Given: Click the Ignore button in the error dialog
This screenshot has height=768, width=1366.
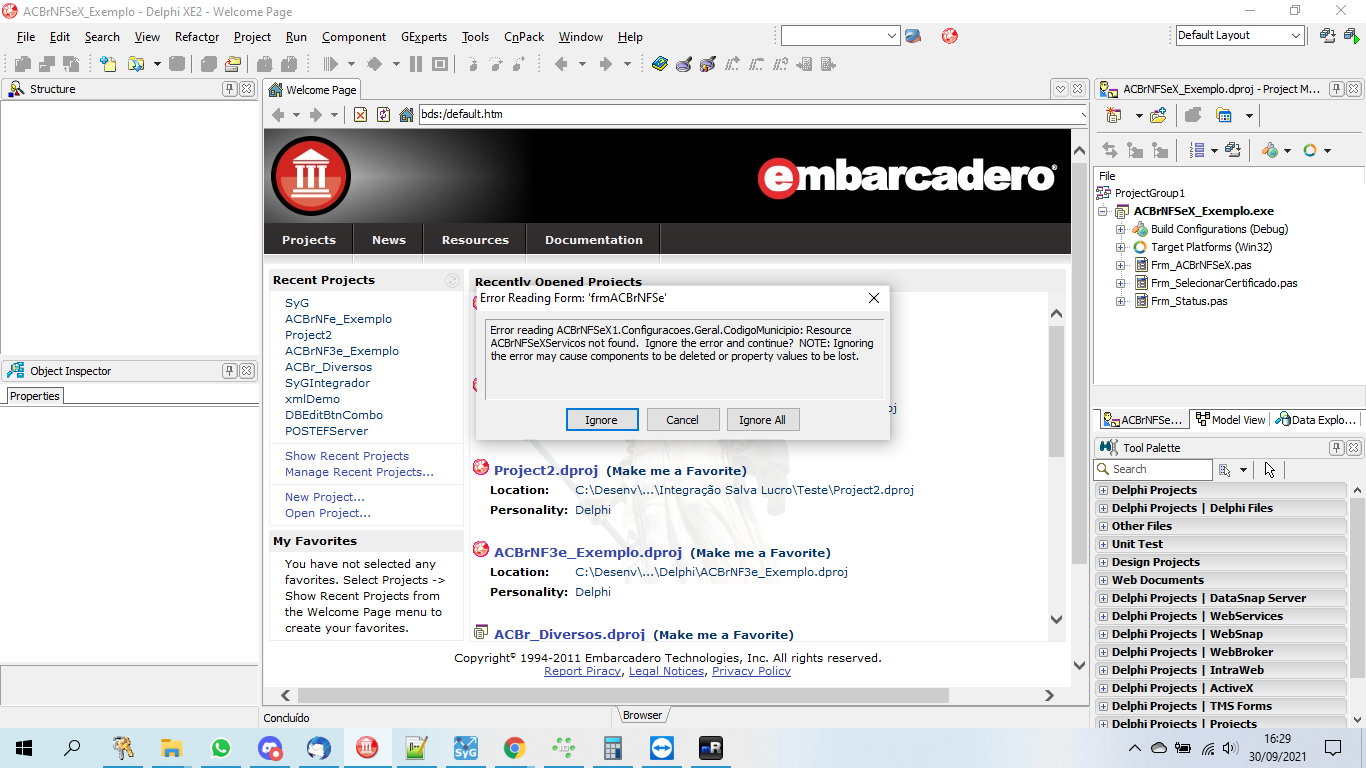Looking at the screenshot, I should tap(601, 420).
